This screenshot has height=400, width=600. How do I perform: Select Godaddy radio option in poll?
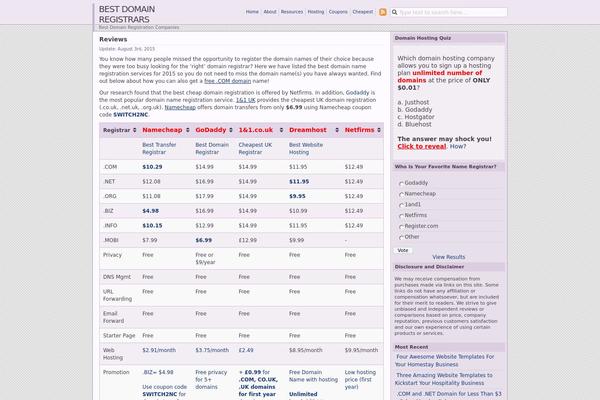click(x=401, y=184)
